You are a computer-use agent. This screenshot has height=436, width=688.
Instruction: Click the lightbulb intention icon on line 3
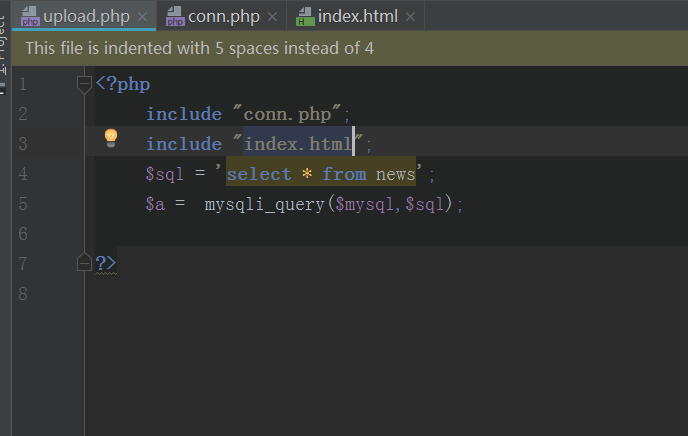111,138
